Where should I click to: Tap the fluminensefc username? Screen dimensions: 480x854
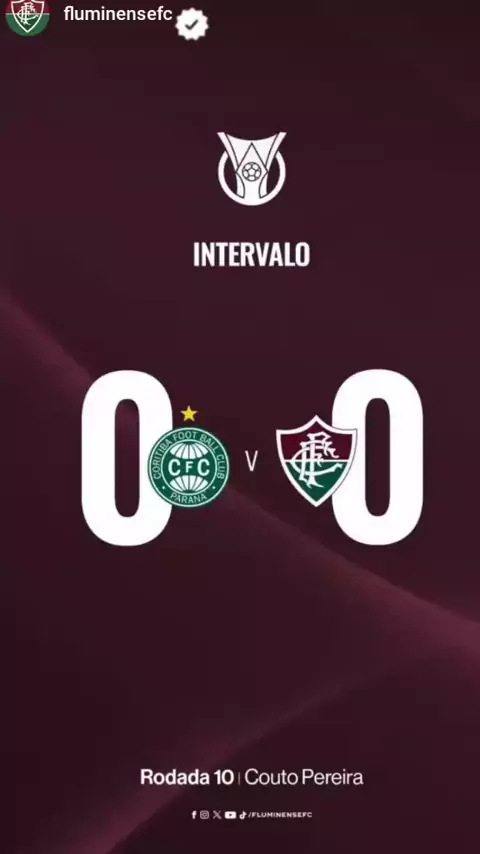click(118, 14)
